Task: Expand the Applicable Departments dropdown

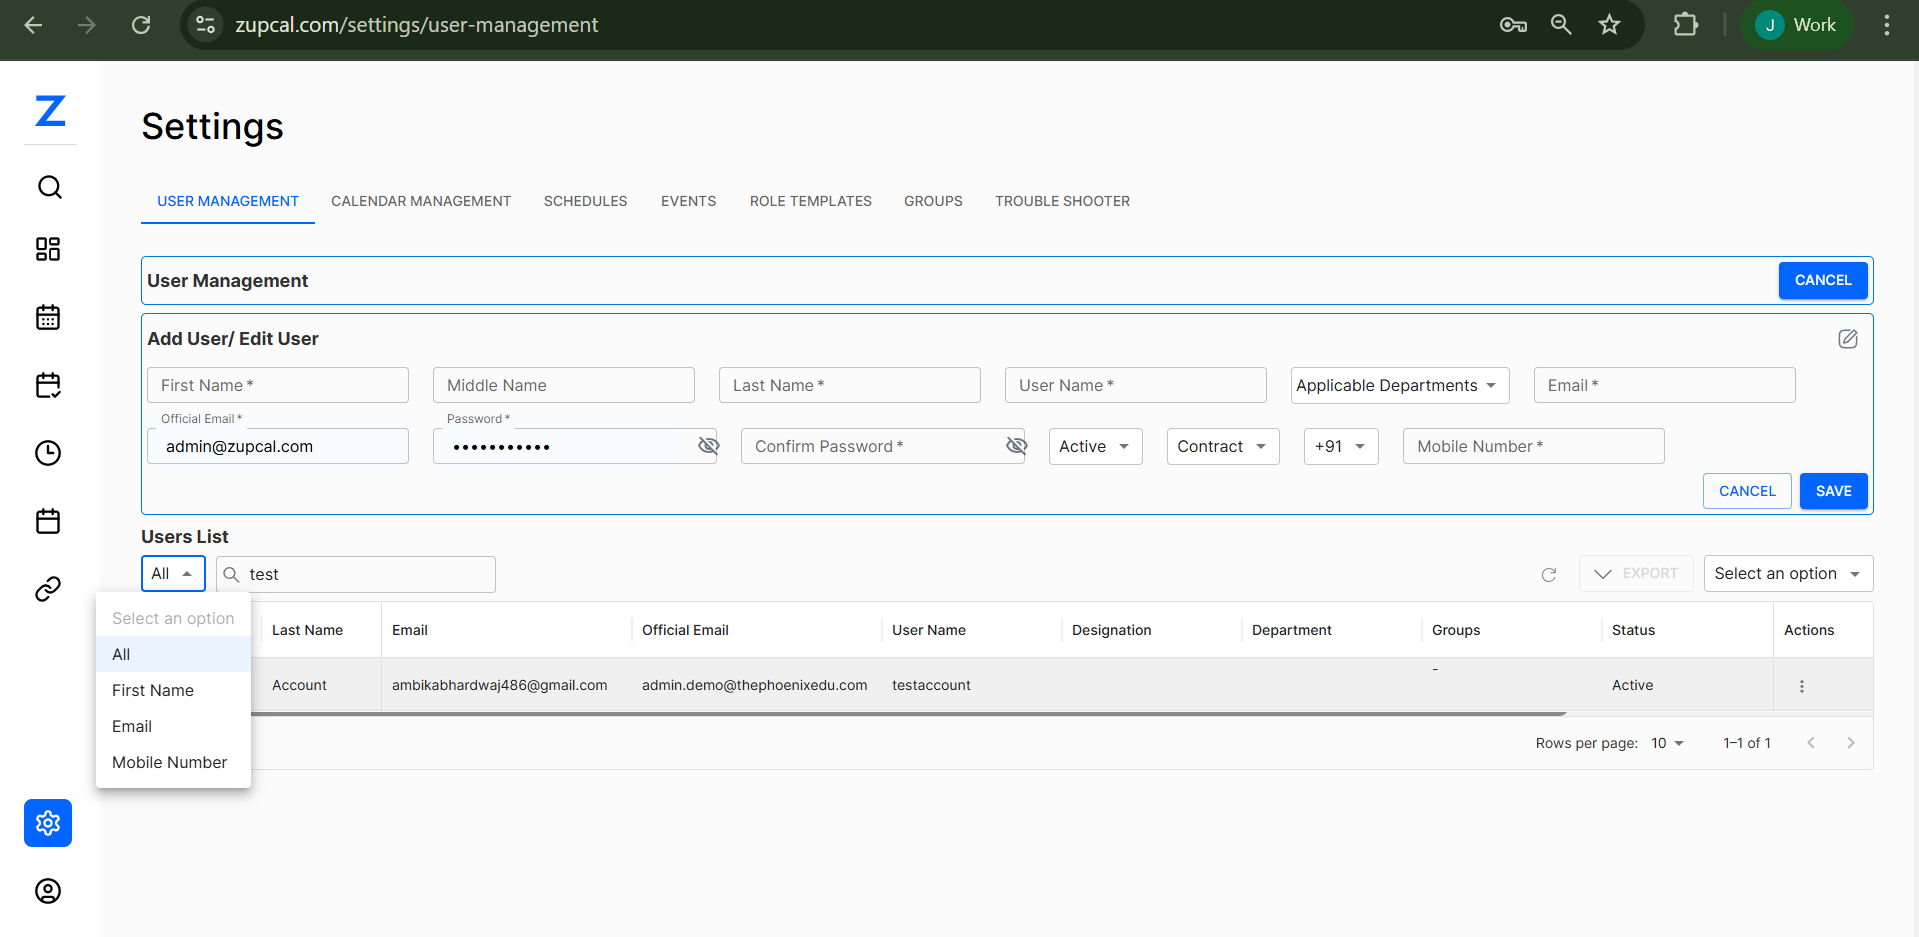Action: tap(1399, 385)
